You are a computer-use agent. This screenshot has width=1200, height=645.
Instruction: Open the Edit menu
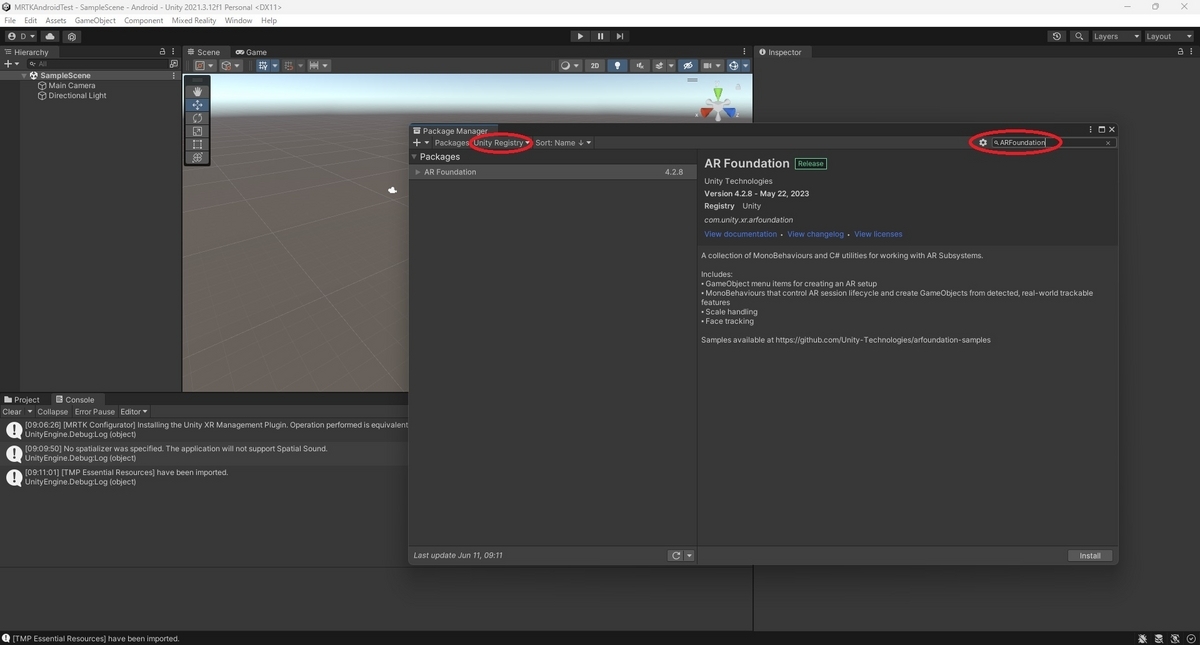click(31, 20)
